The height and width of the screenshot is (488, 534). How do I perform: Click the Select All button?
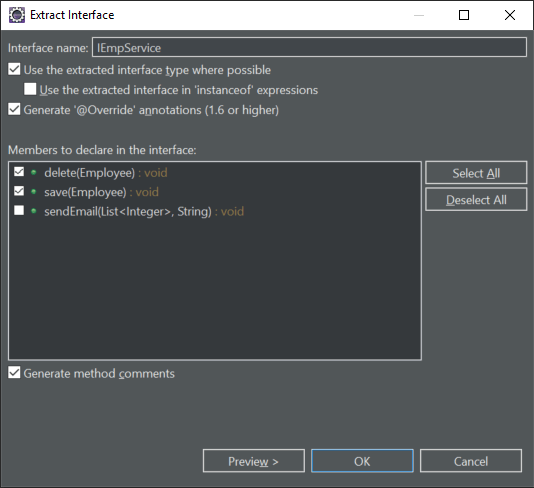476,173
